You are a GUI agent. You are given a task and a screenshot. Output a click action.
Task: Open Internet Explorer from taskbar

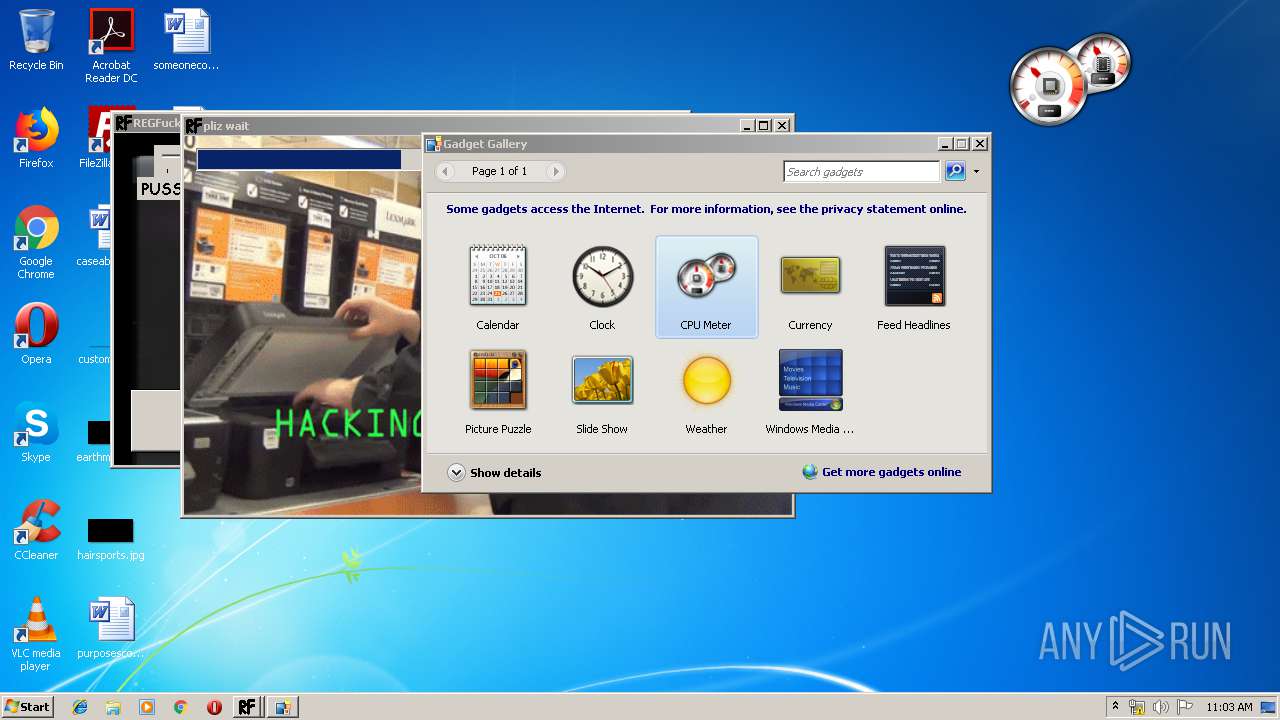(80, 707)
